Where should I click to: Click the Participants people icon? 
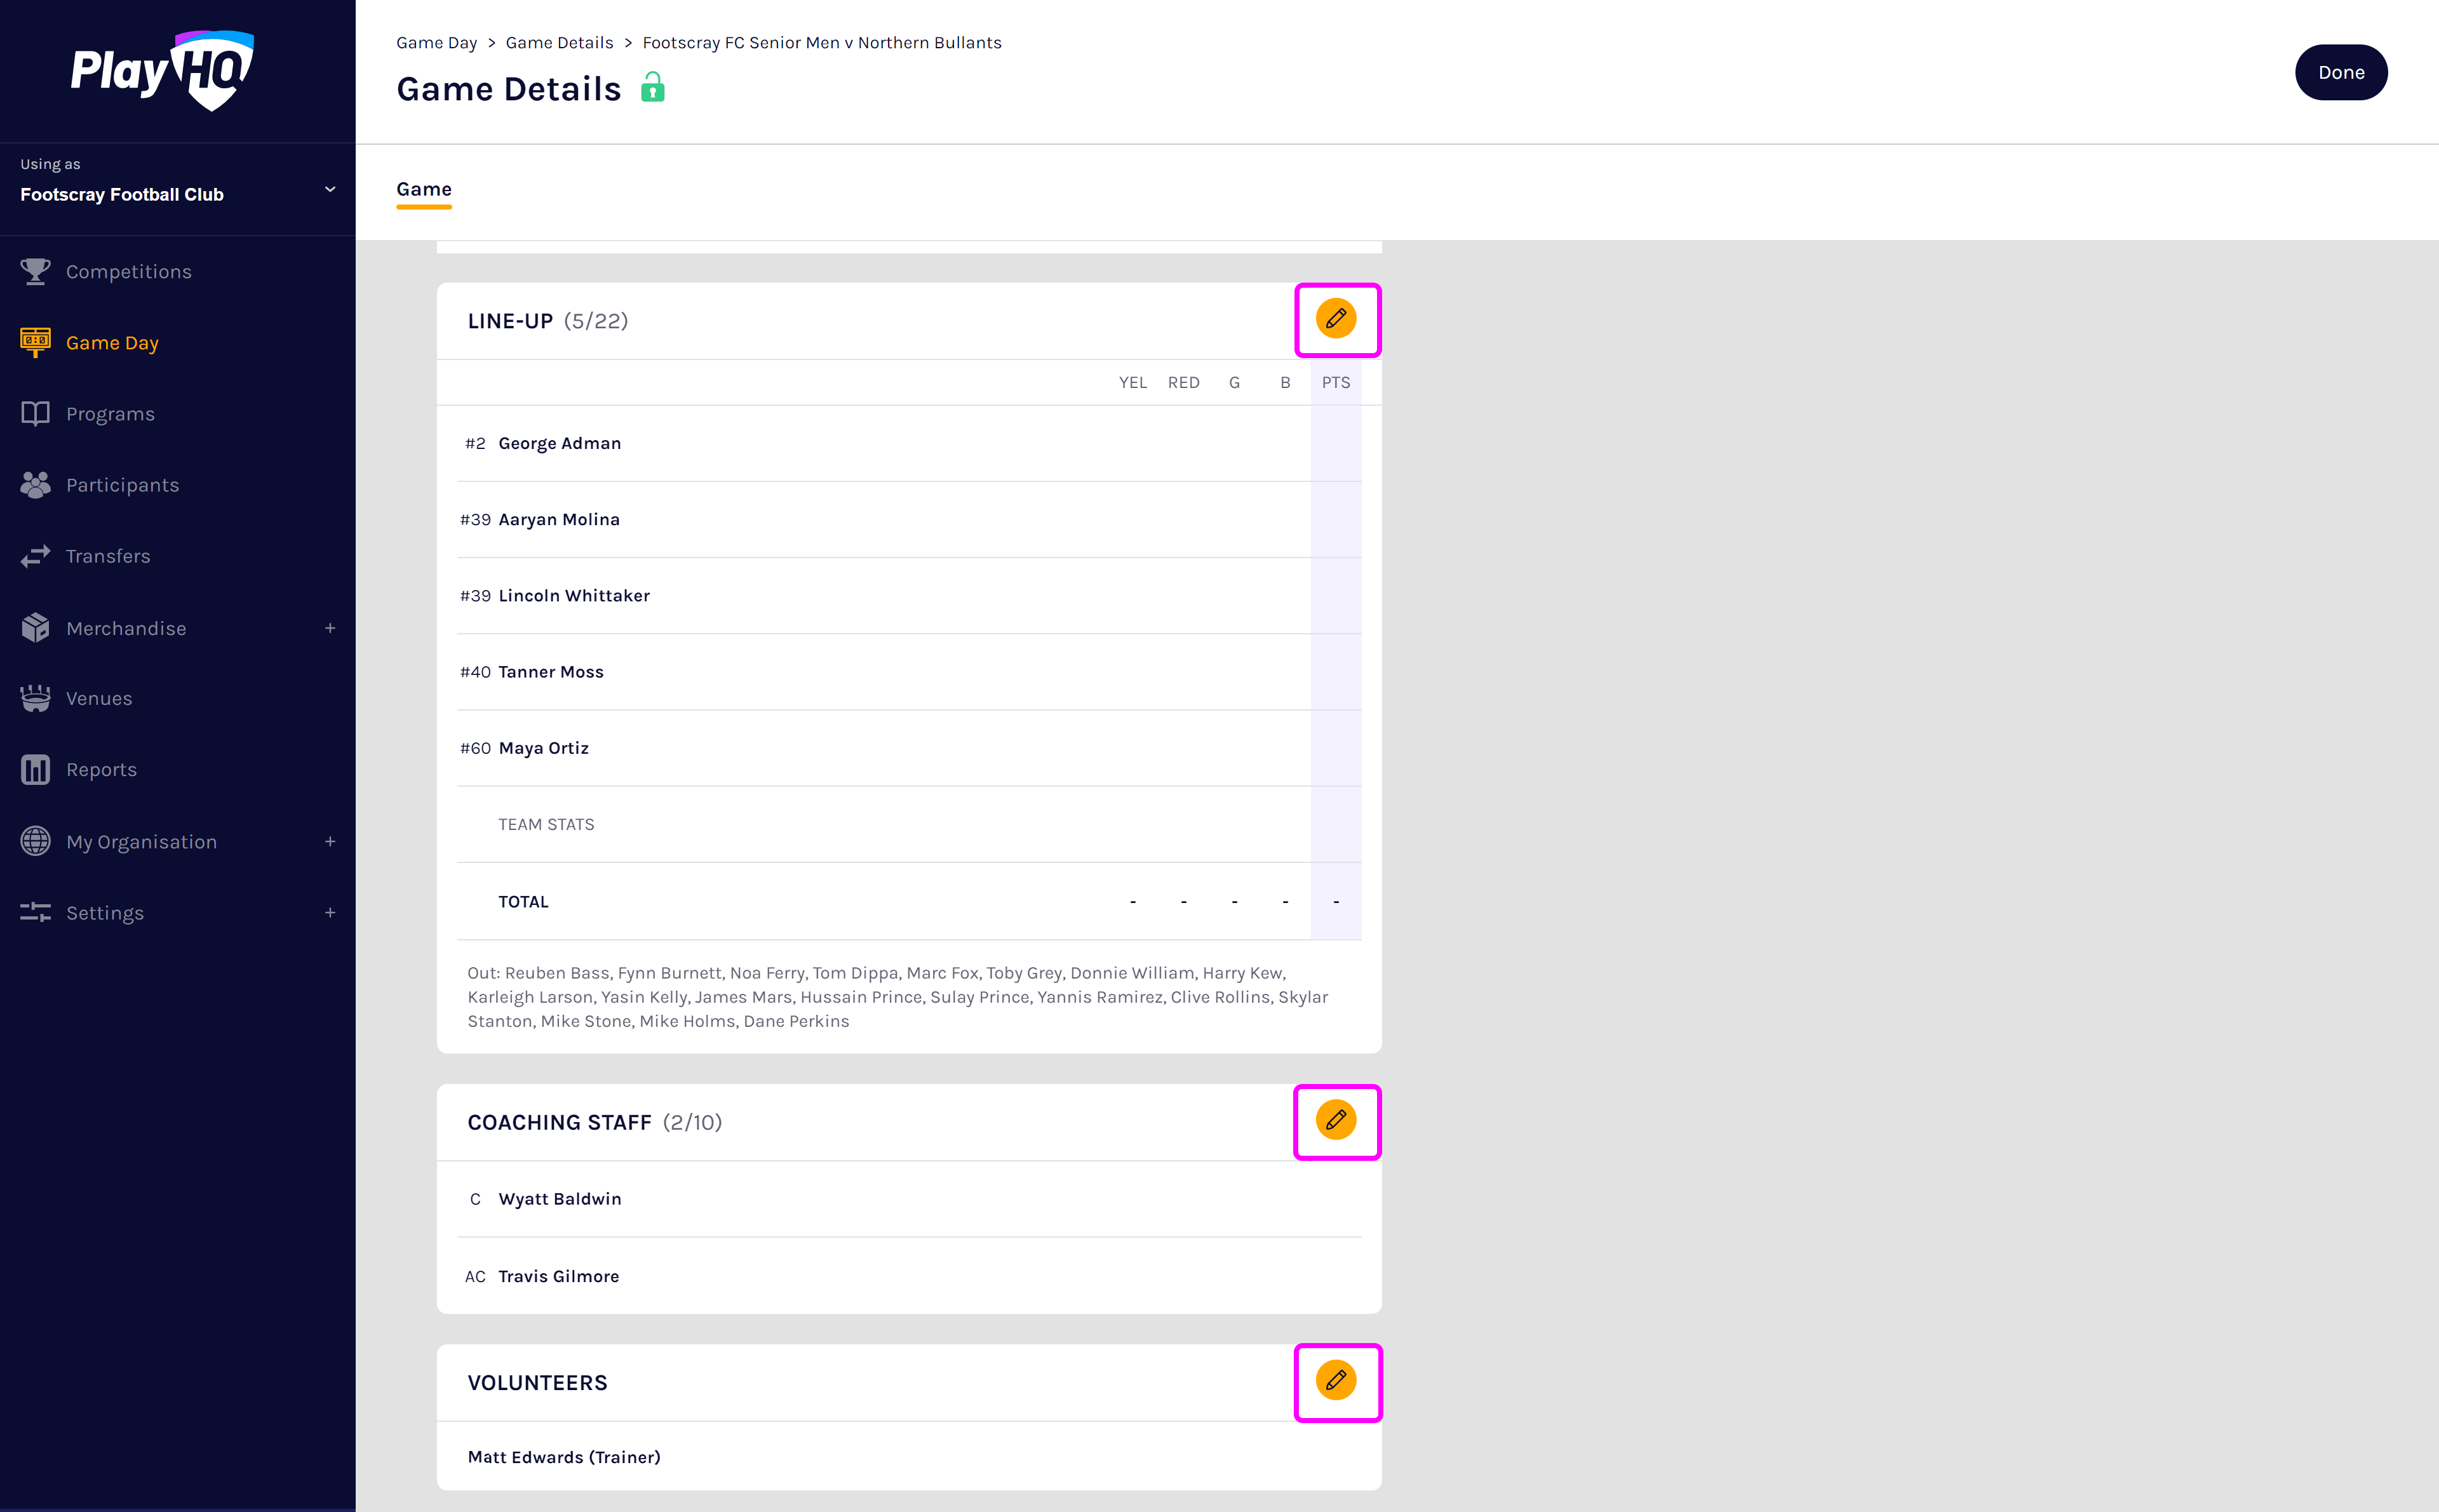tap(35, 485)
